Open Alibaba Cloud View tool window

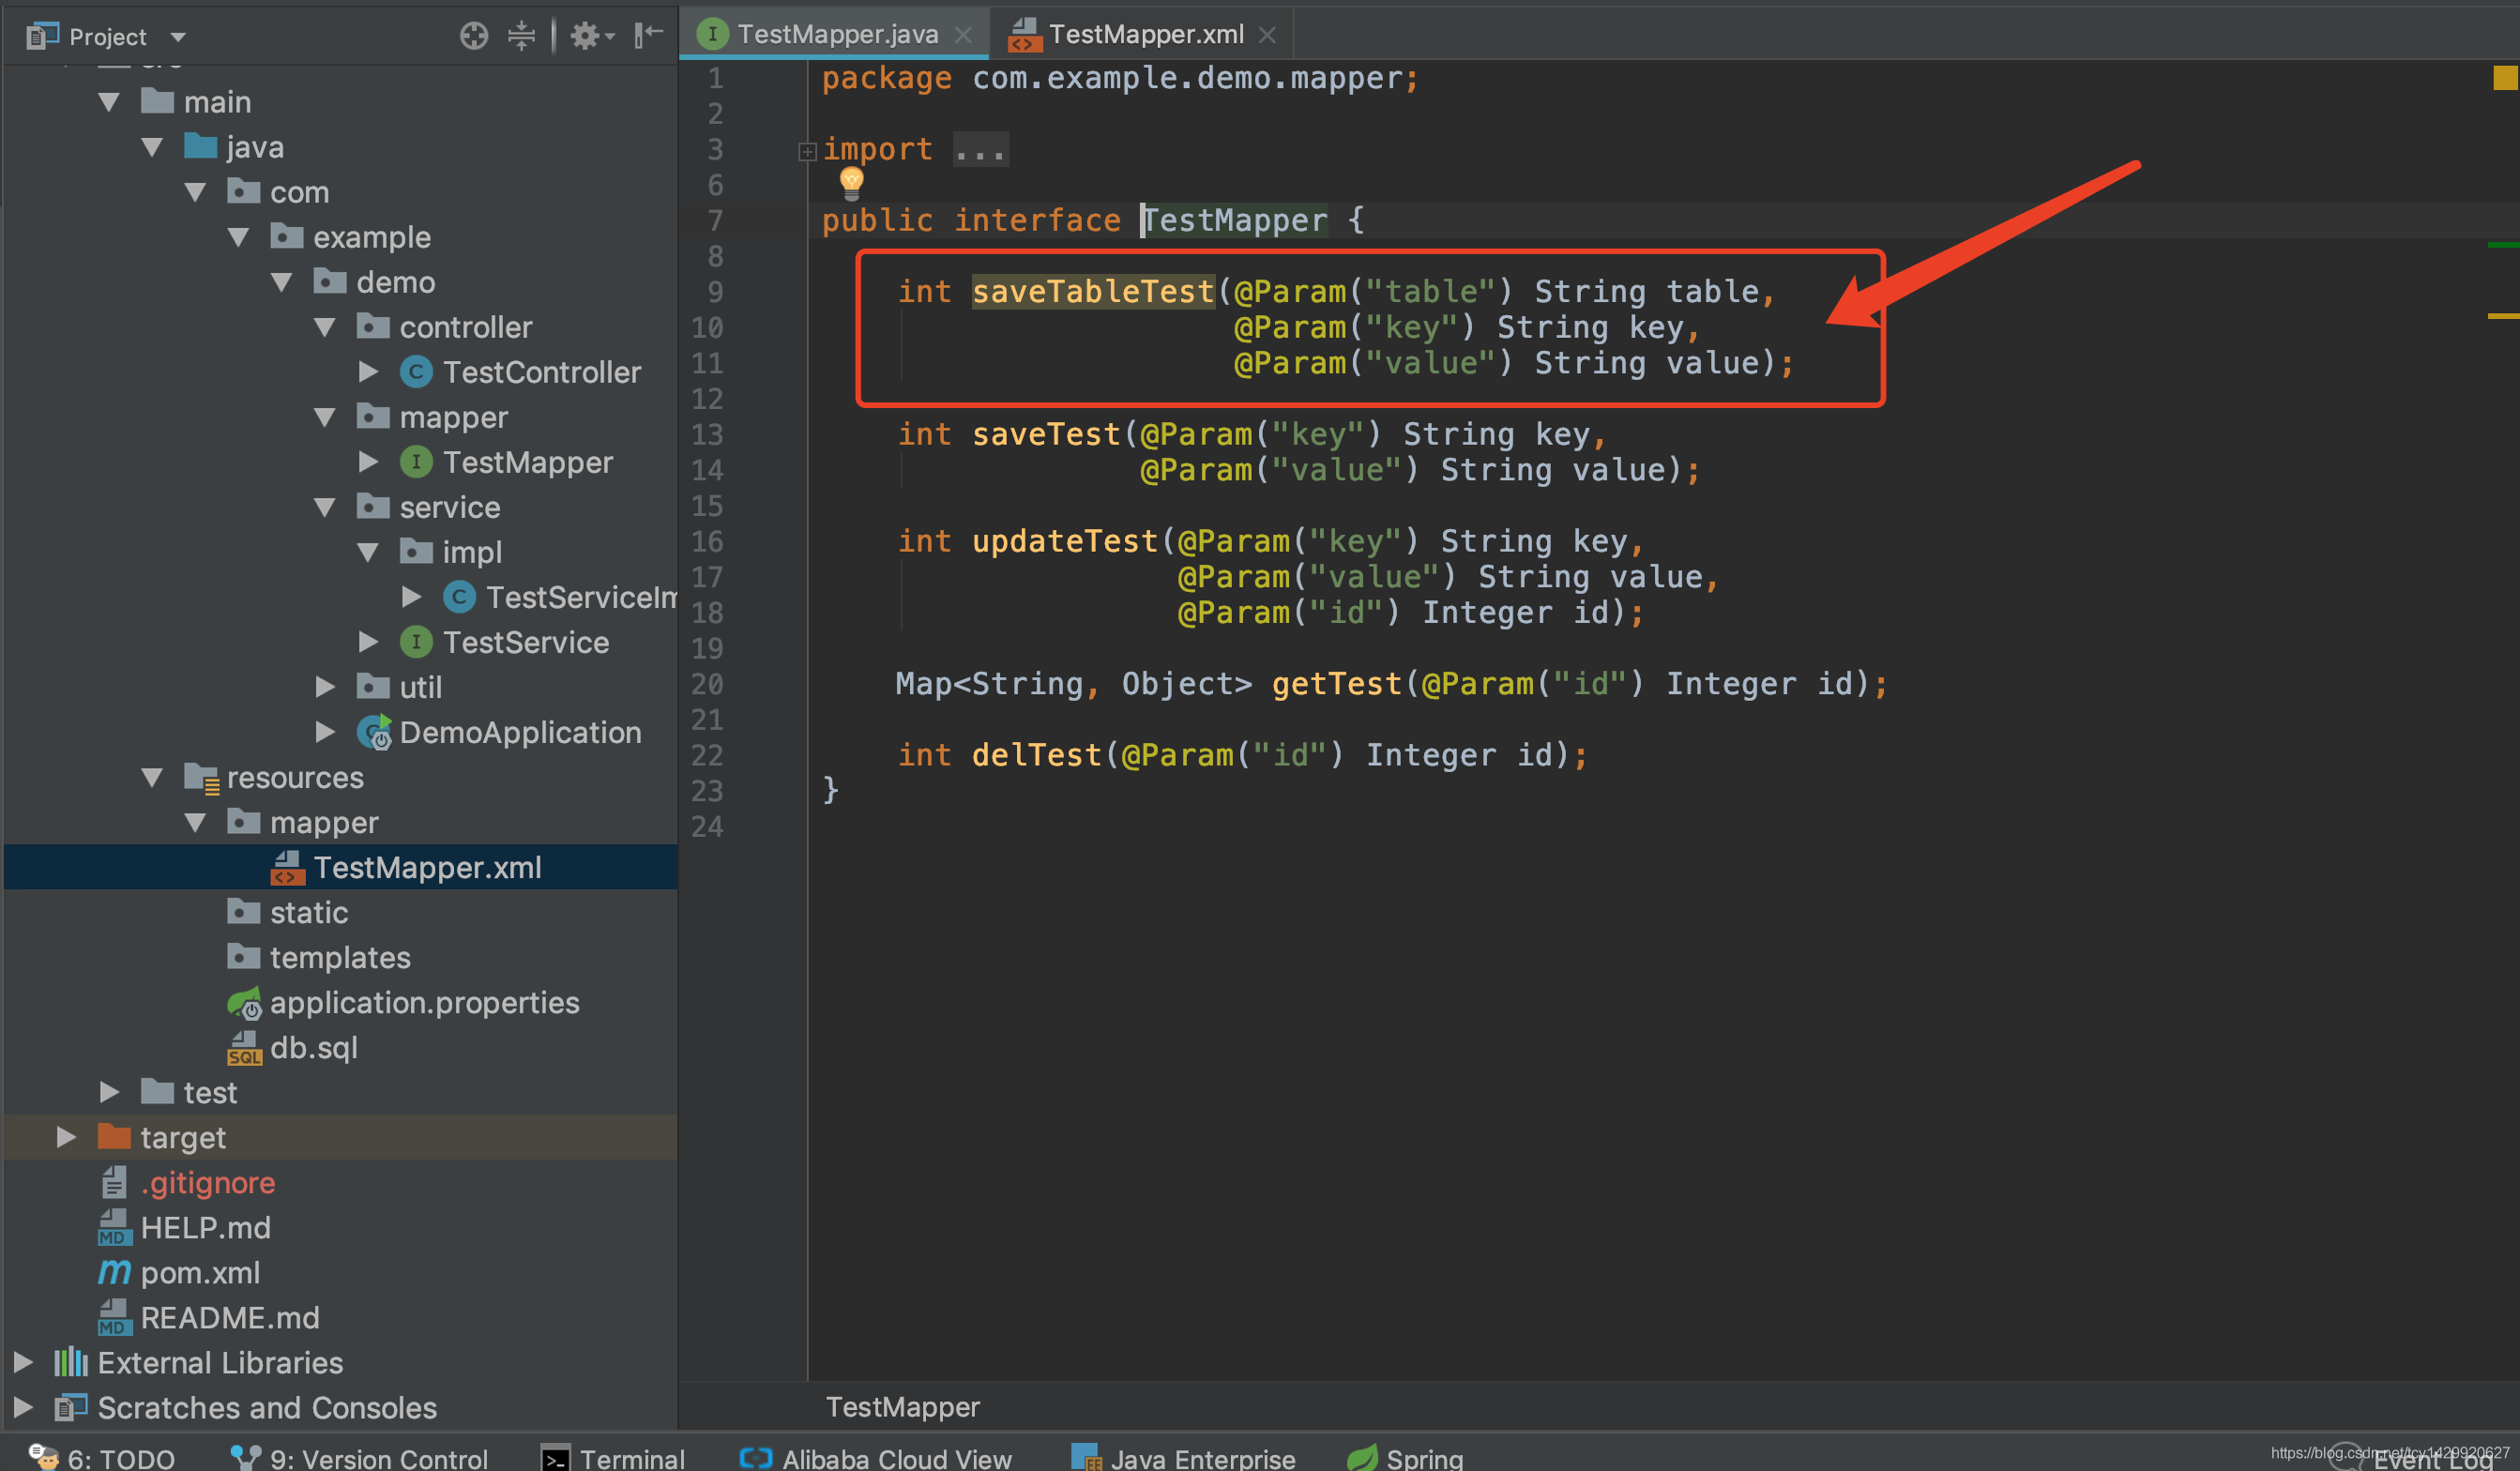pos(876,1458)
